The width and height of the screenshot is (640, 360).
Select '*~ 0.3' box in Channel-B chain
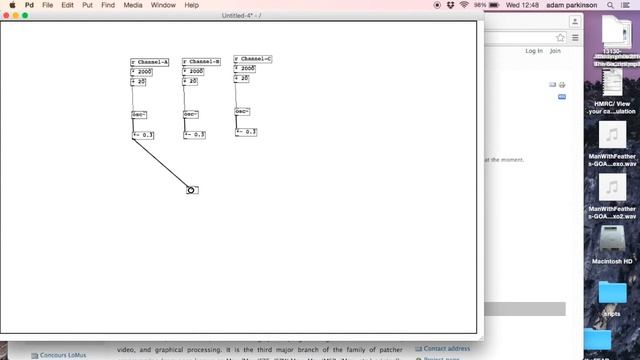pos(194,135)
